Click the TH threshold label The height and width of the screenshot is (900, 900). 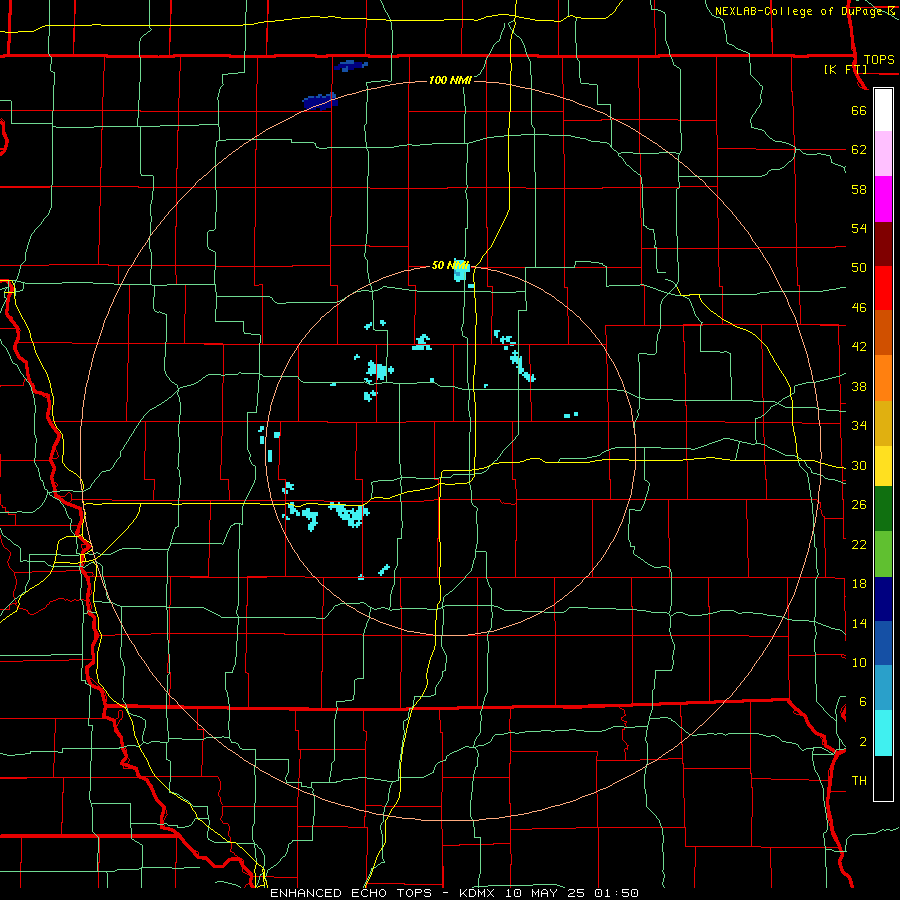coord(859,781)
